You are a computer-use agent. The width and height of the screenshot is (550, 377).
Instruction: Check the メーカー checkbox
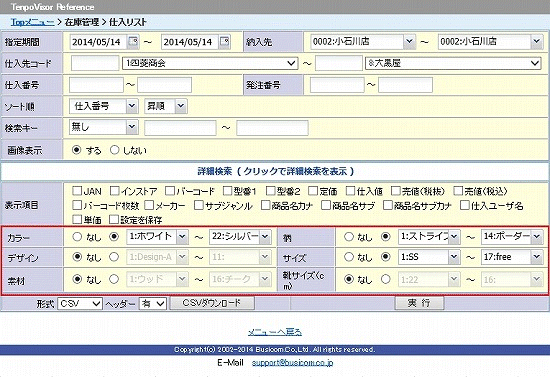[x=149, y=205]
